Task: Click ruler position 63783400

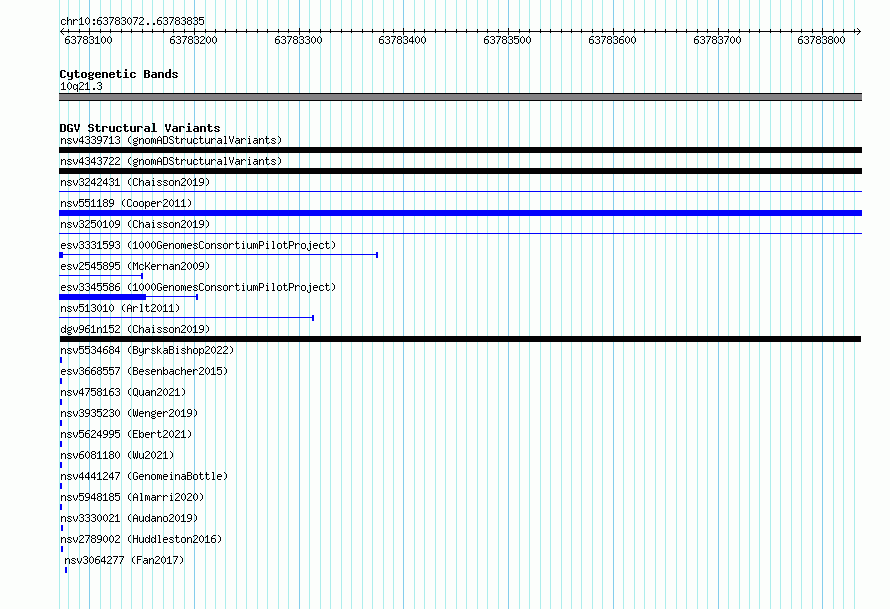Action: (x=402, y=40)
